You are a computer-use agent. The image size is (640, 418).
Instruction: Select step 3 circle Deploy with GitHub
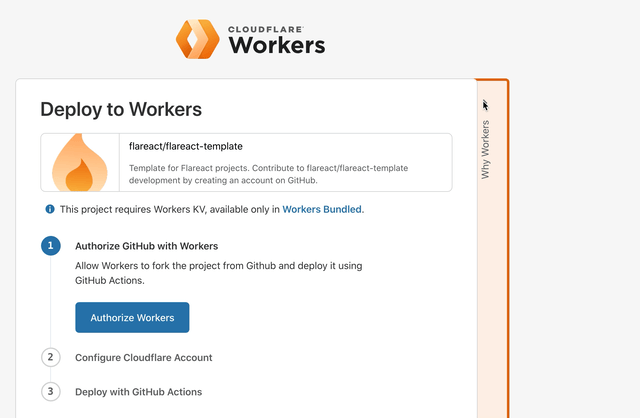[51, 391]
